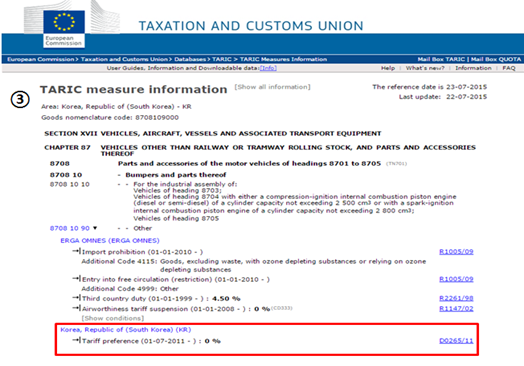The image size is (524, 366).
Task: Open regulation link R2261/98
Action: point(456,298)
